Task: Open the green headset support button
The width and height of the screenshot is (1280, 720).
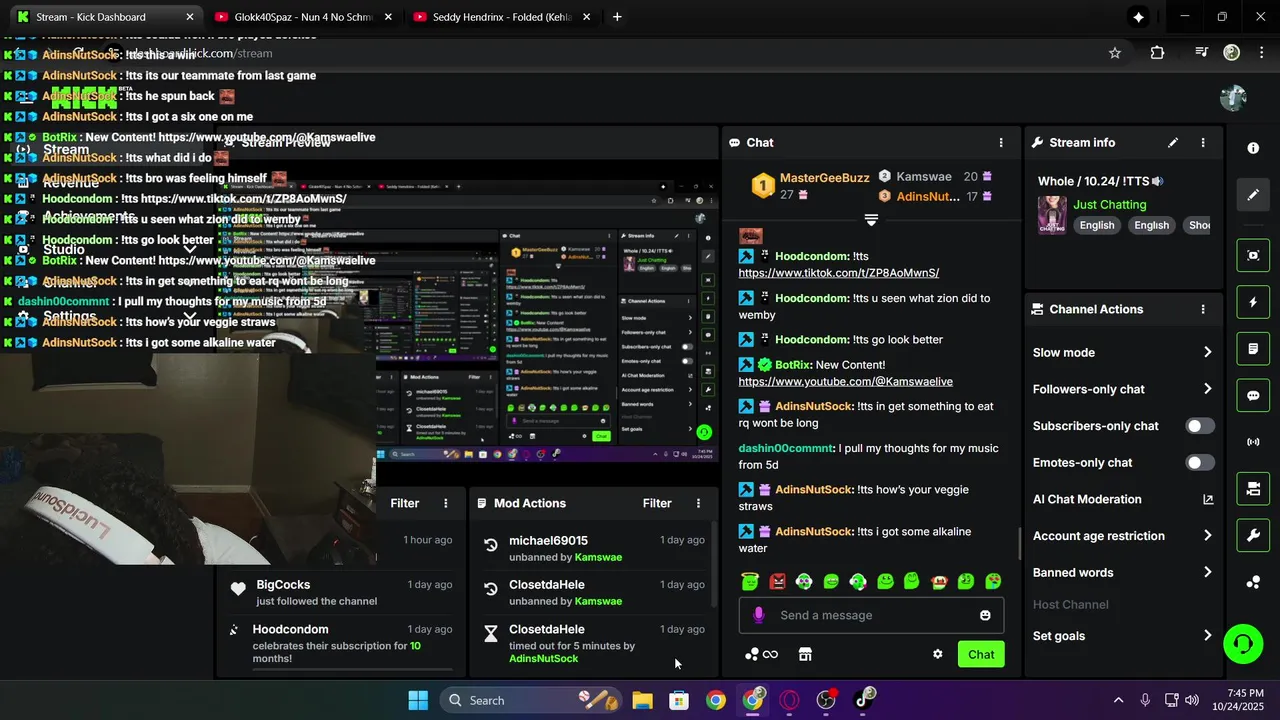Action: pos(1243,642)
